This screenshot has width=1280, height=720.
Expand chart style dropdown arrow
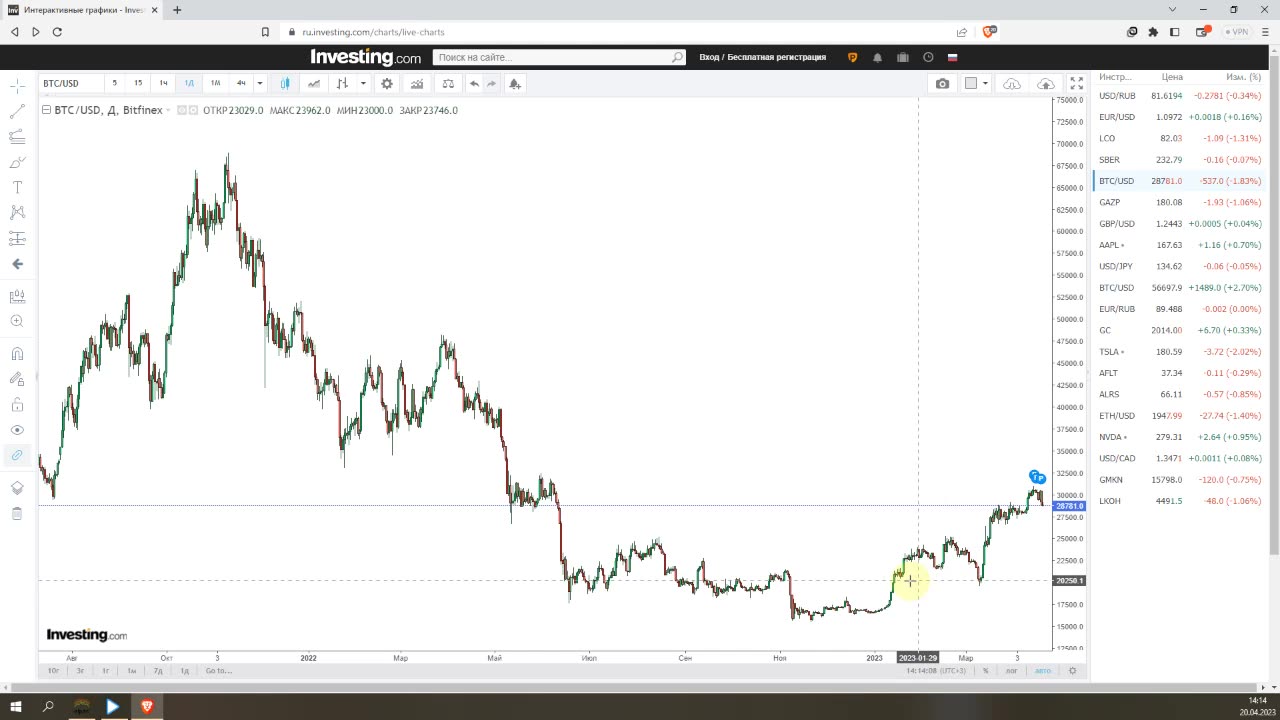363,83
